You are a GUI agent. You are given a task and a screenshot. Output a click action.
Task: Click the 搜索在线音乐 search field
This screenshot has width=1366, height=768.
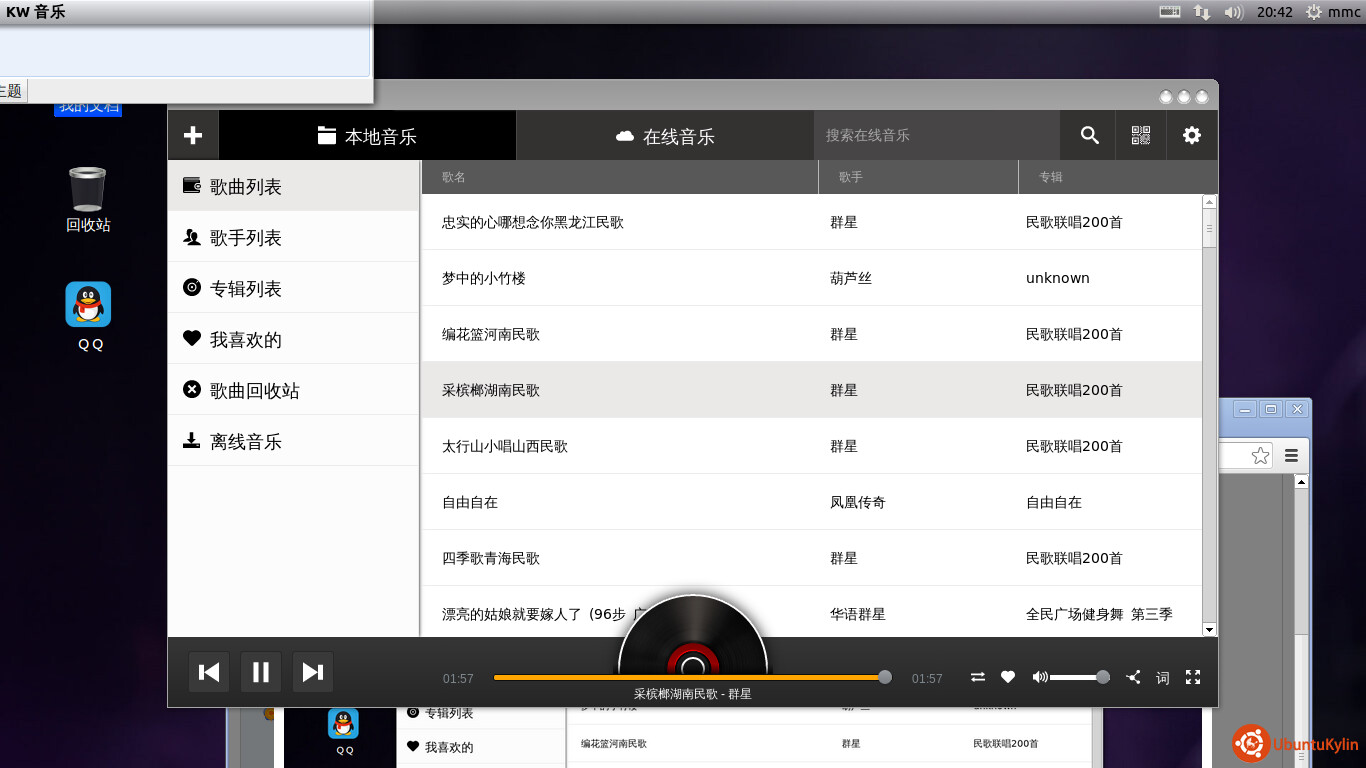[936, 135]
